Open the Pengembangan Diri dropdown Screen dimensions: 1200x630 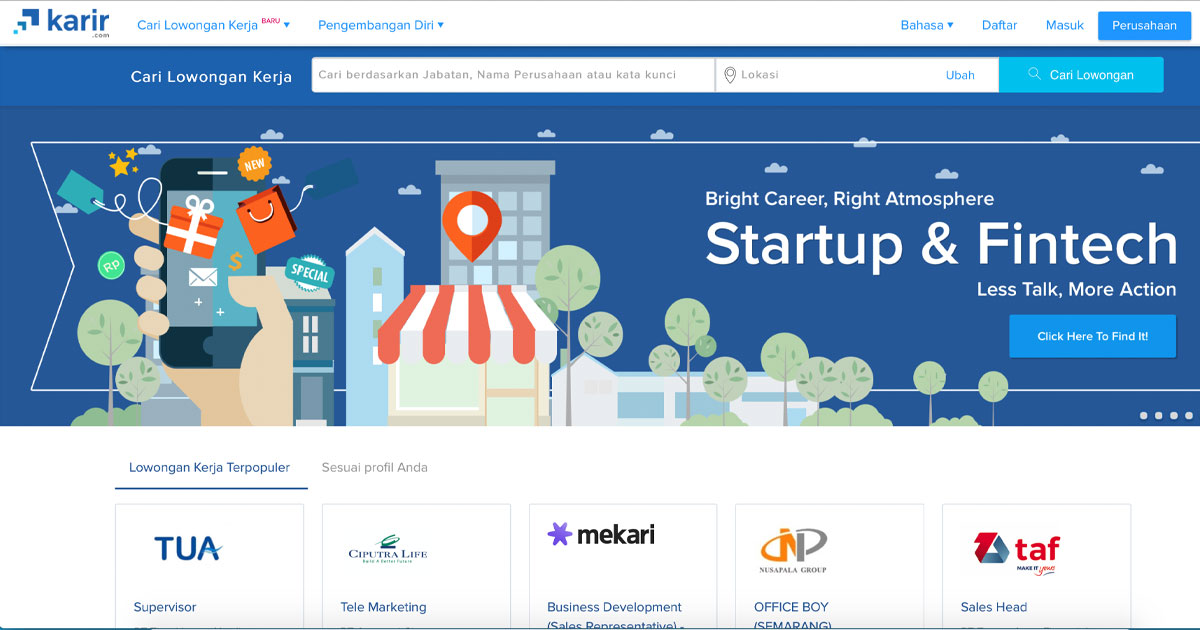point(380,24)
